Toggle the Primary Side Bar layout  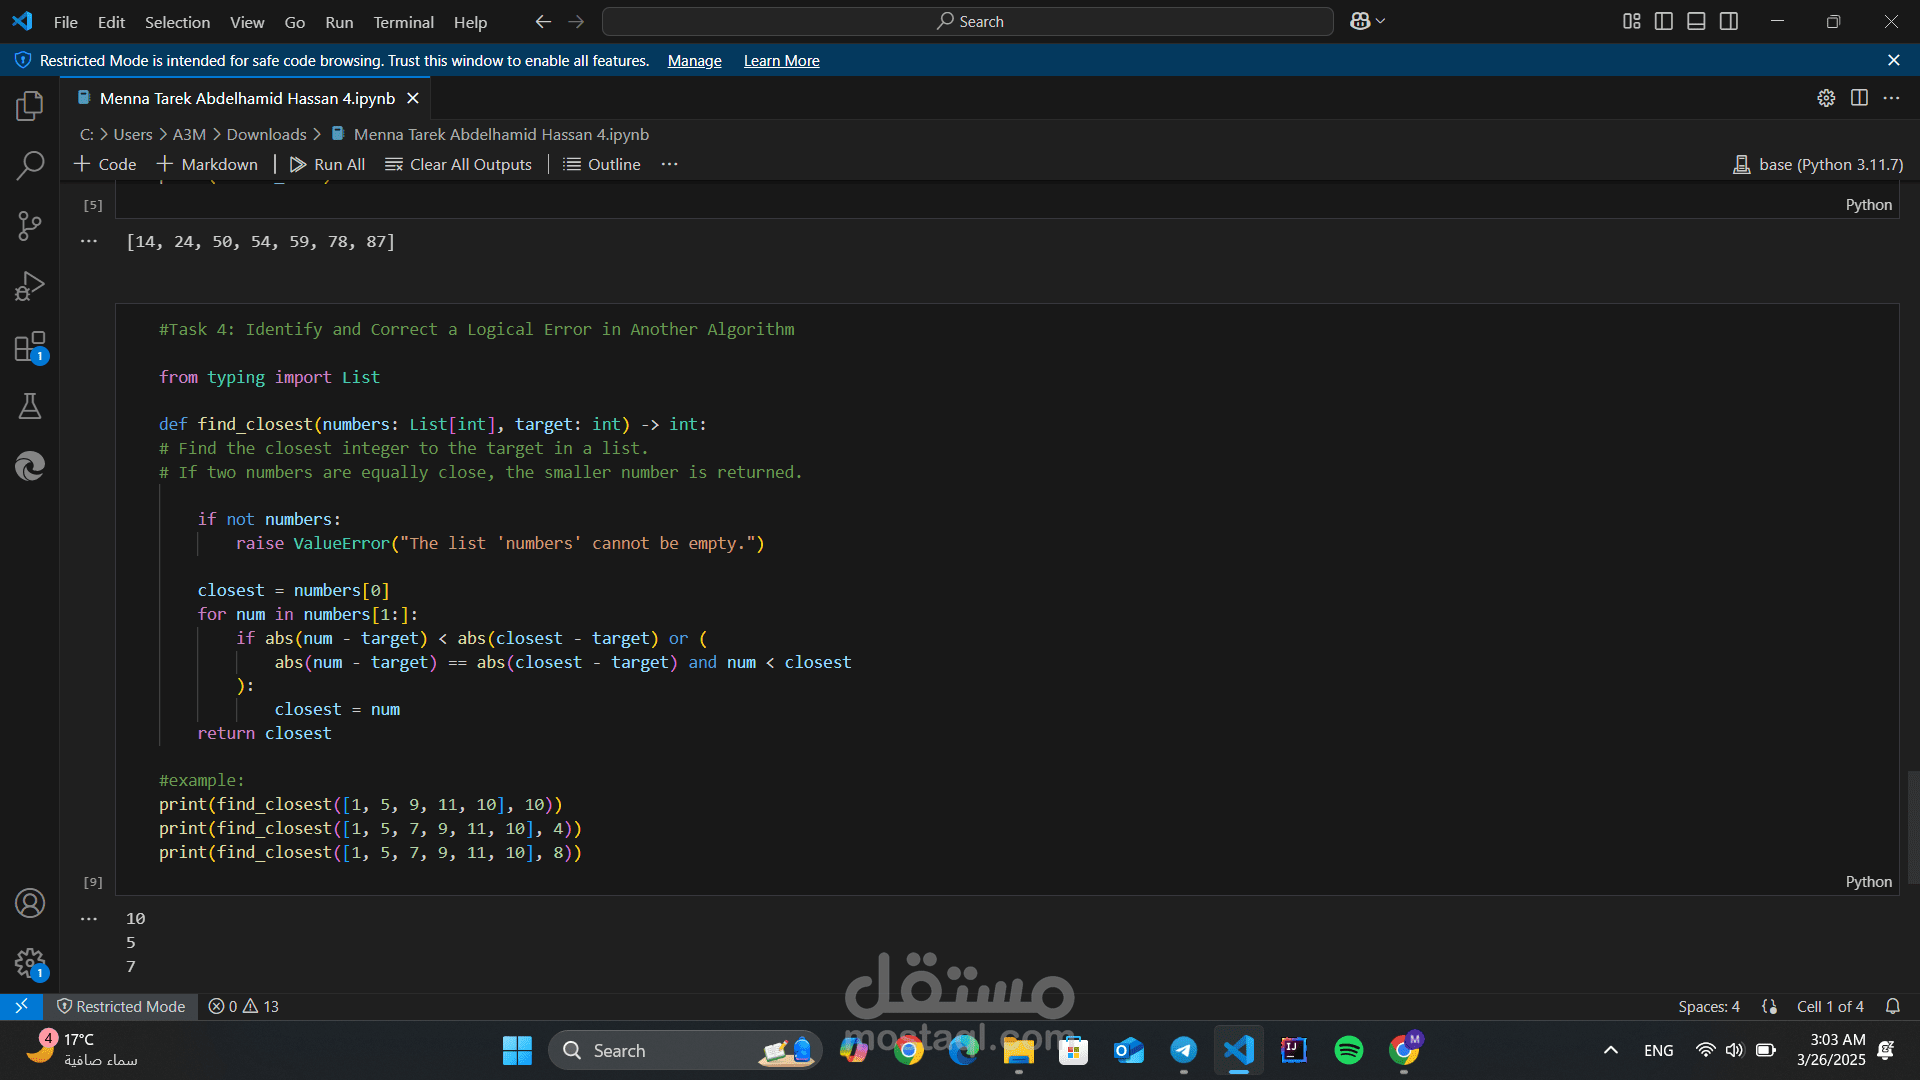(1664, 21)
